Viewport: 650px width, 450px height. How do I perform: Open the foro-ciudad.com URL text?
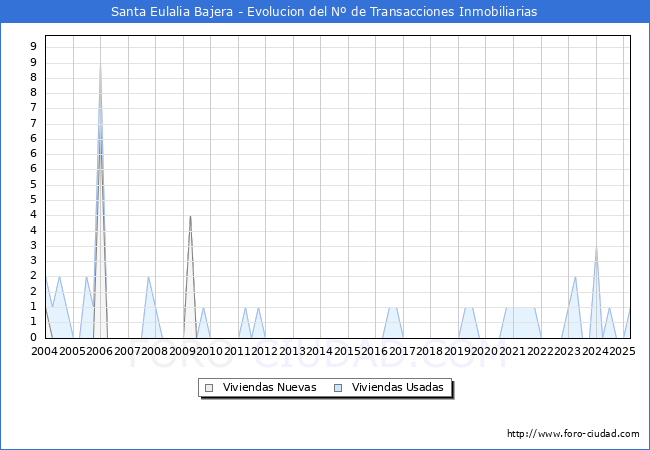[x=573, y=433]
